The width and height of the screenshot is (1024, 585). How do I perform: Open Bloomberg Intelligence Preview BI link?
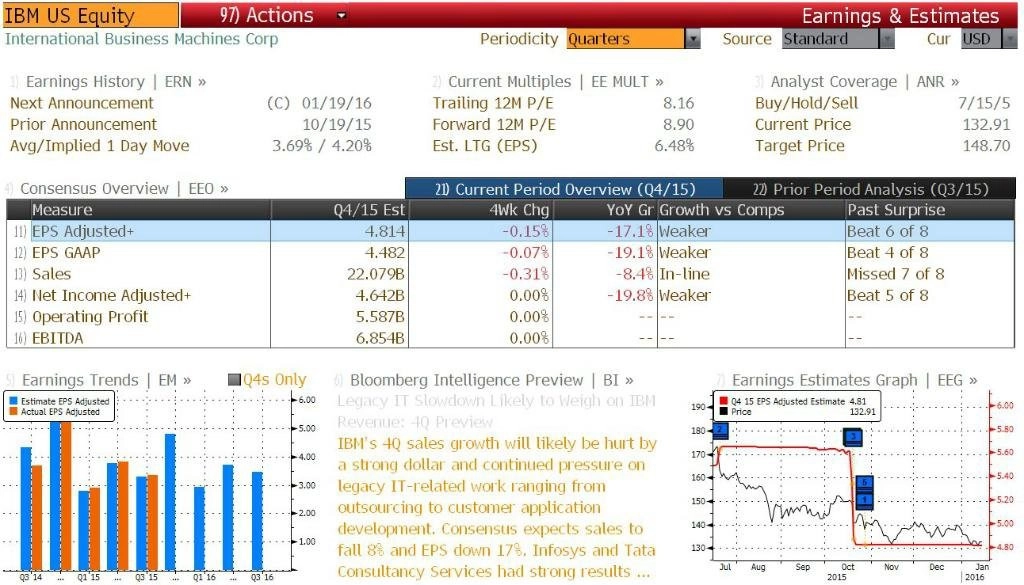(491, 380)
